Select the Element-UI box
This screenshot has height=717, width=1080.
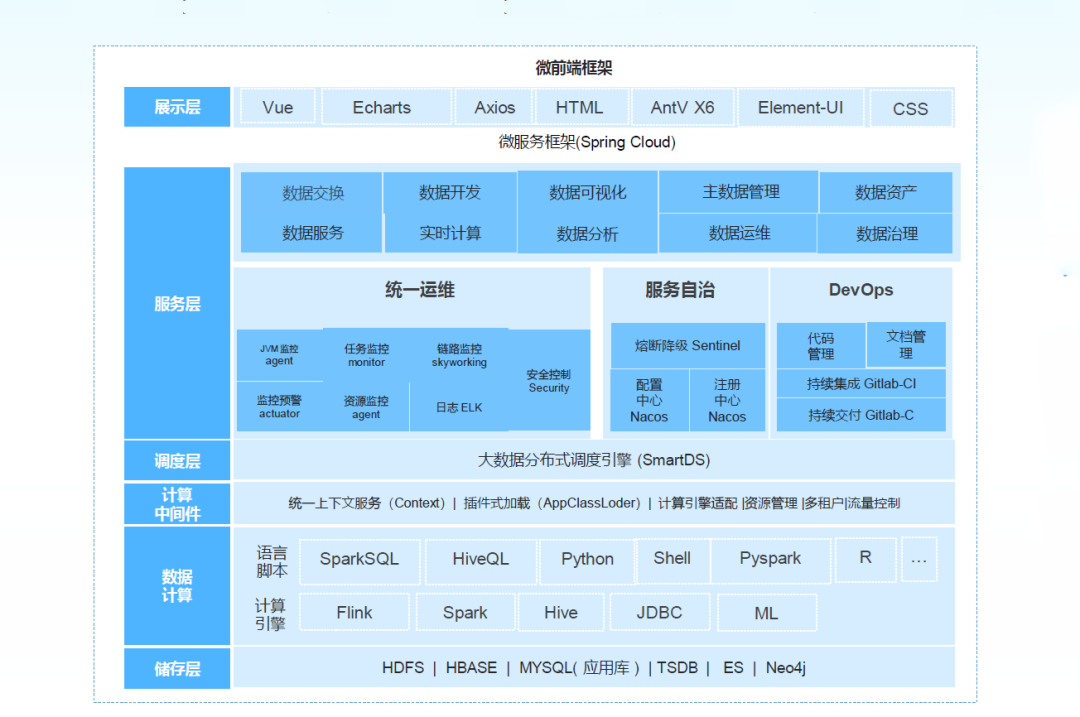[800, 107]
